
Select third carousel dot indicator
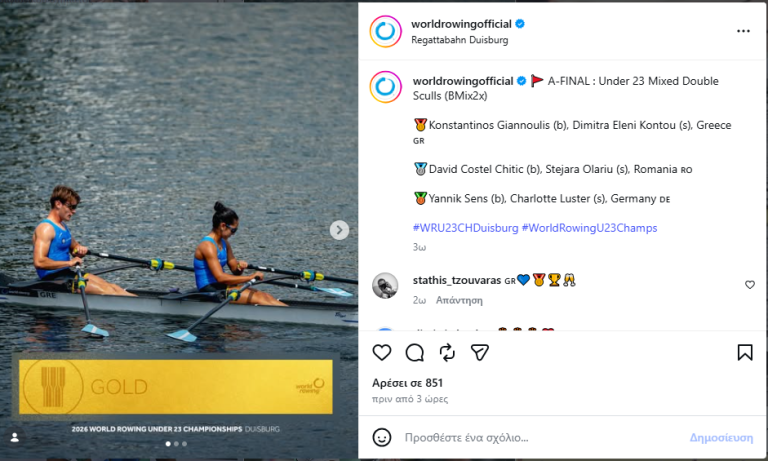click(184, 444)
